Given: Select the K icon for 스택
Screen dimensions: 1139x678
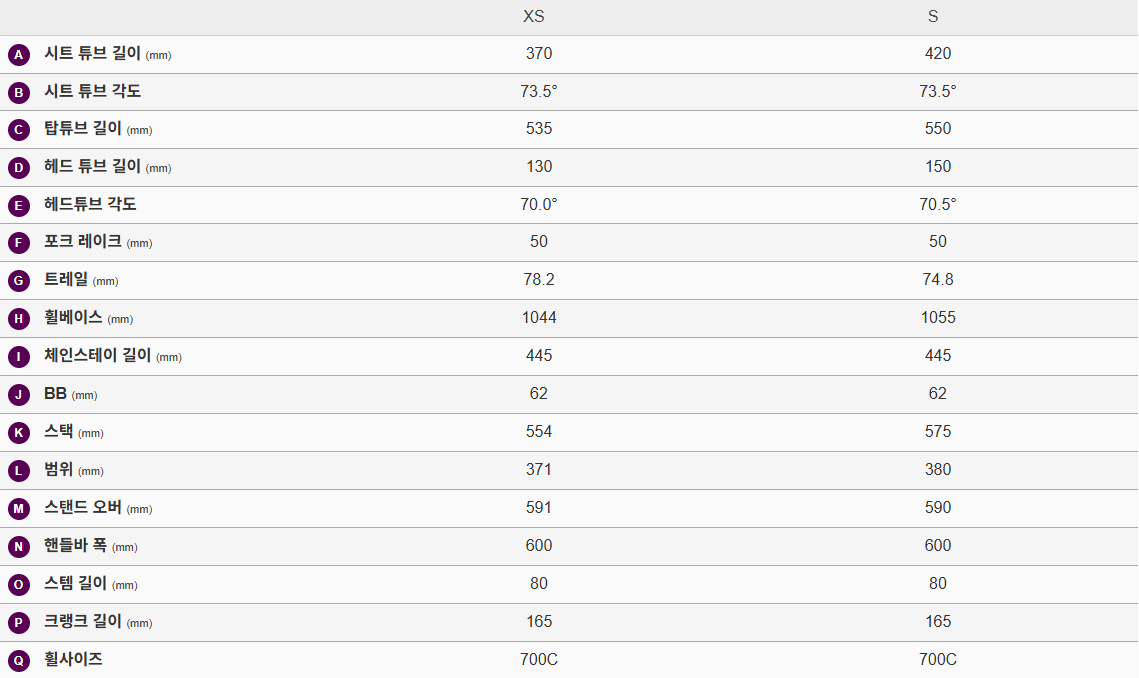Looking at the screenshot, I should (x=19, y=433).
